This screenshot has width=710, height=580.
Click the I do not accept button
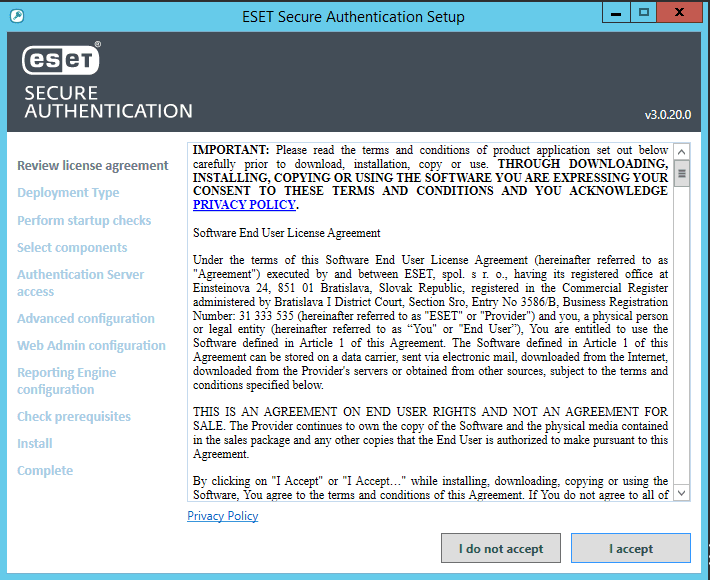click(501, 548)
